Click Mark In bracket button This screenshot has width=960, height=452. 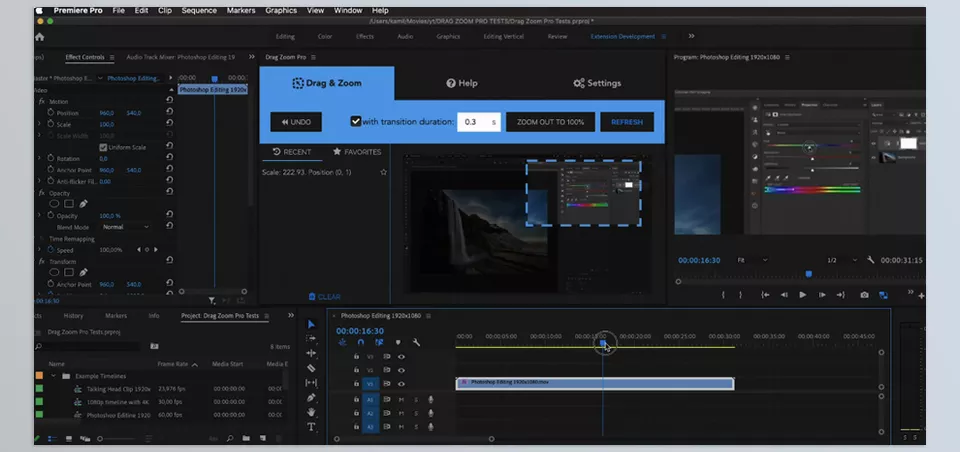pos(723,295)
